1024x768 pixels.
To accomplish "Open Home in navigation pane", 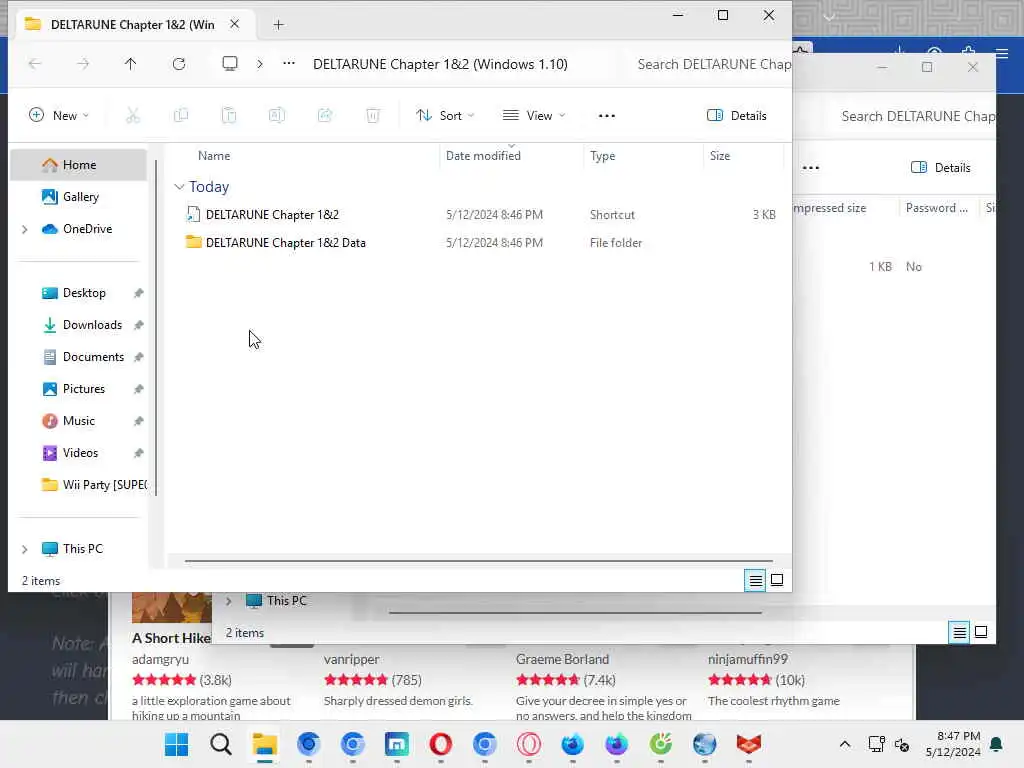I will [x=78, y=165].
